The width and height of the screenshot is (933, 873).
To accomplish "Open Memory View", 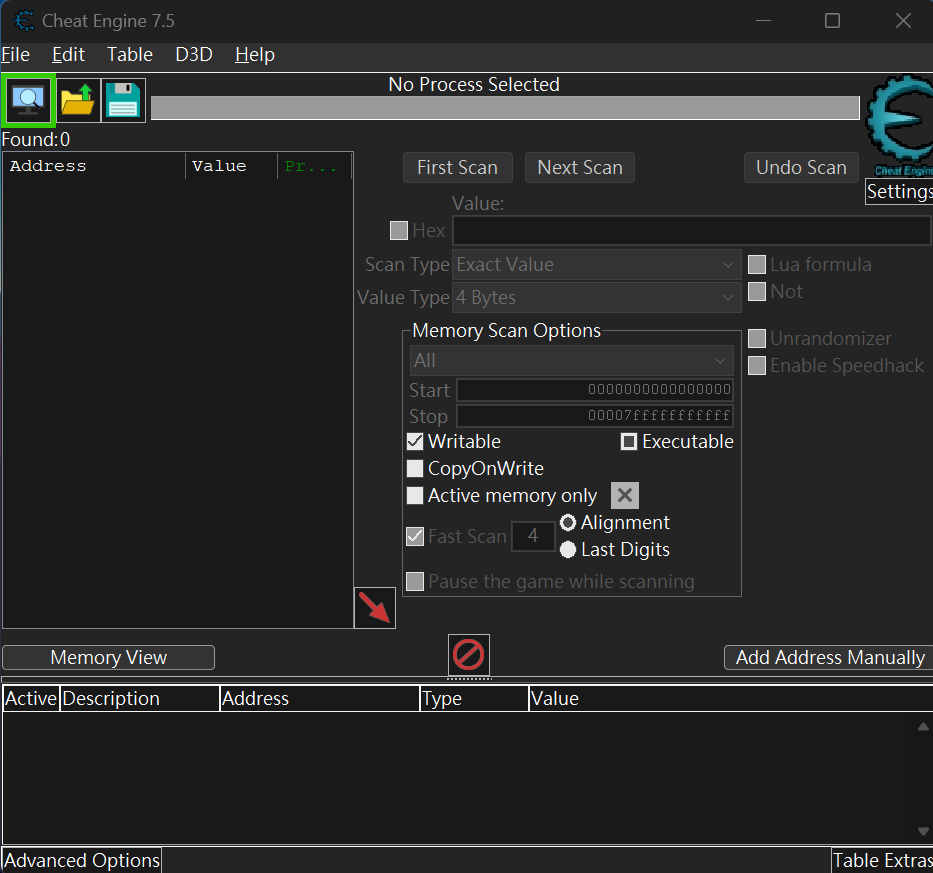I will (x=108, y=657).
